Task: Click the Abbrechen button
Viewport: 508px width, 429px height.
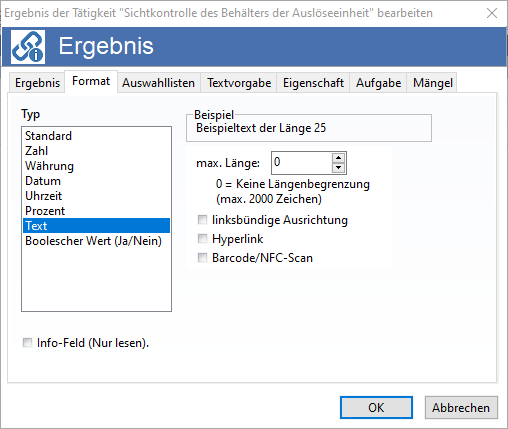Action: (x=461, y=407)
